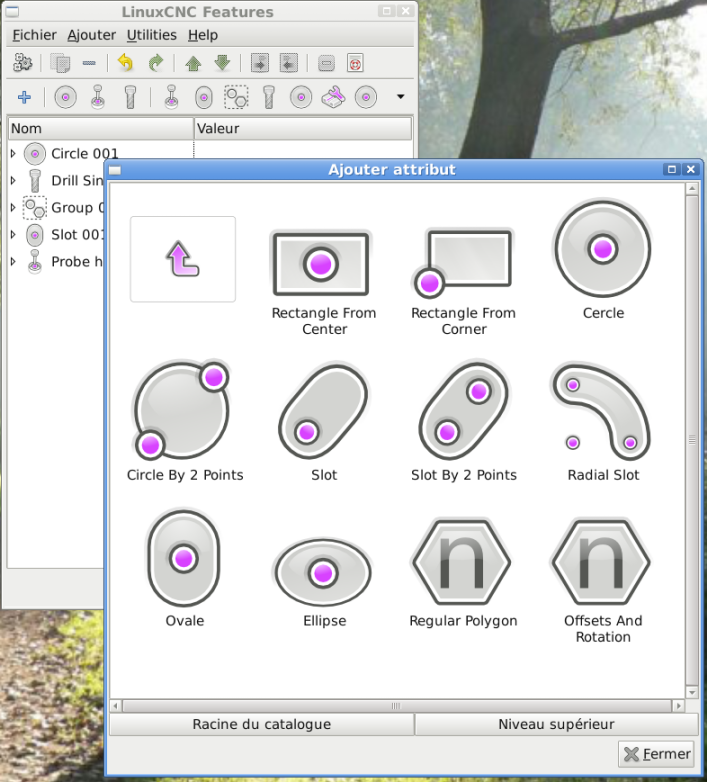Click the Racine du catalogue button

[262, 724]
